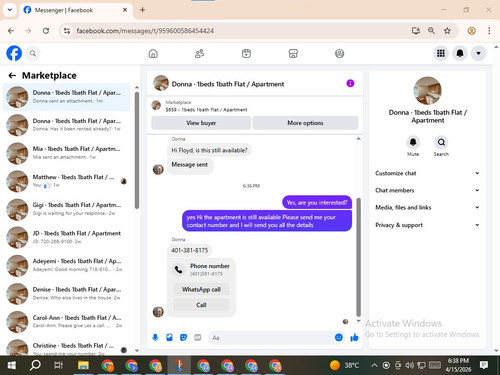Open Donna chat 'Has it been rented already?'
500x375 pixels.
(x=66, y=125)
